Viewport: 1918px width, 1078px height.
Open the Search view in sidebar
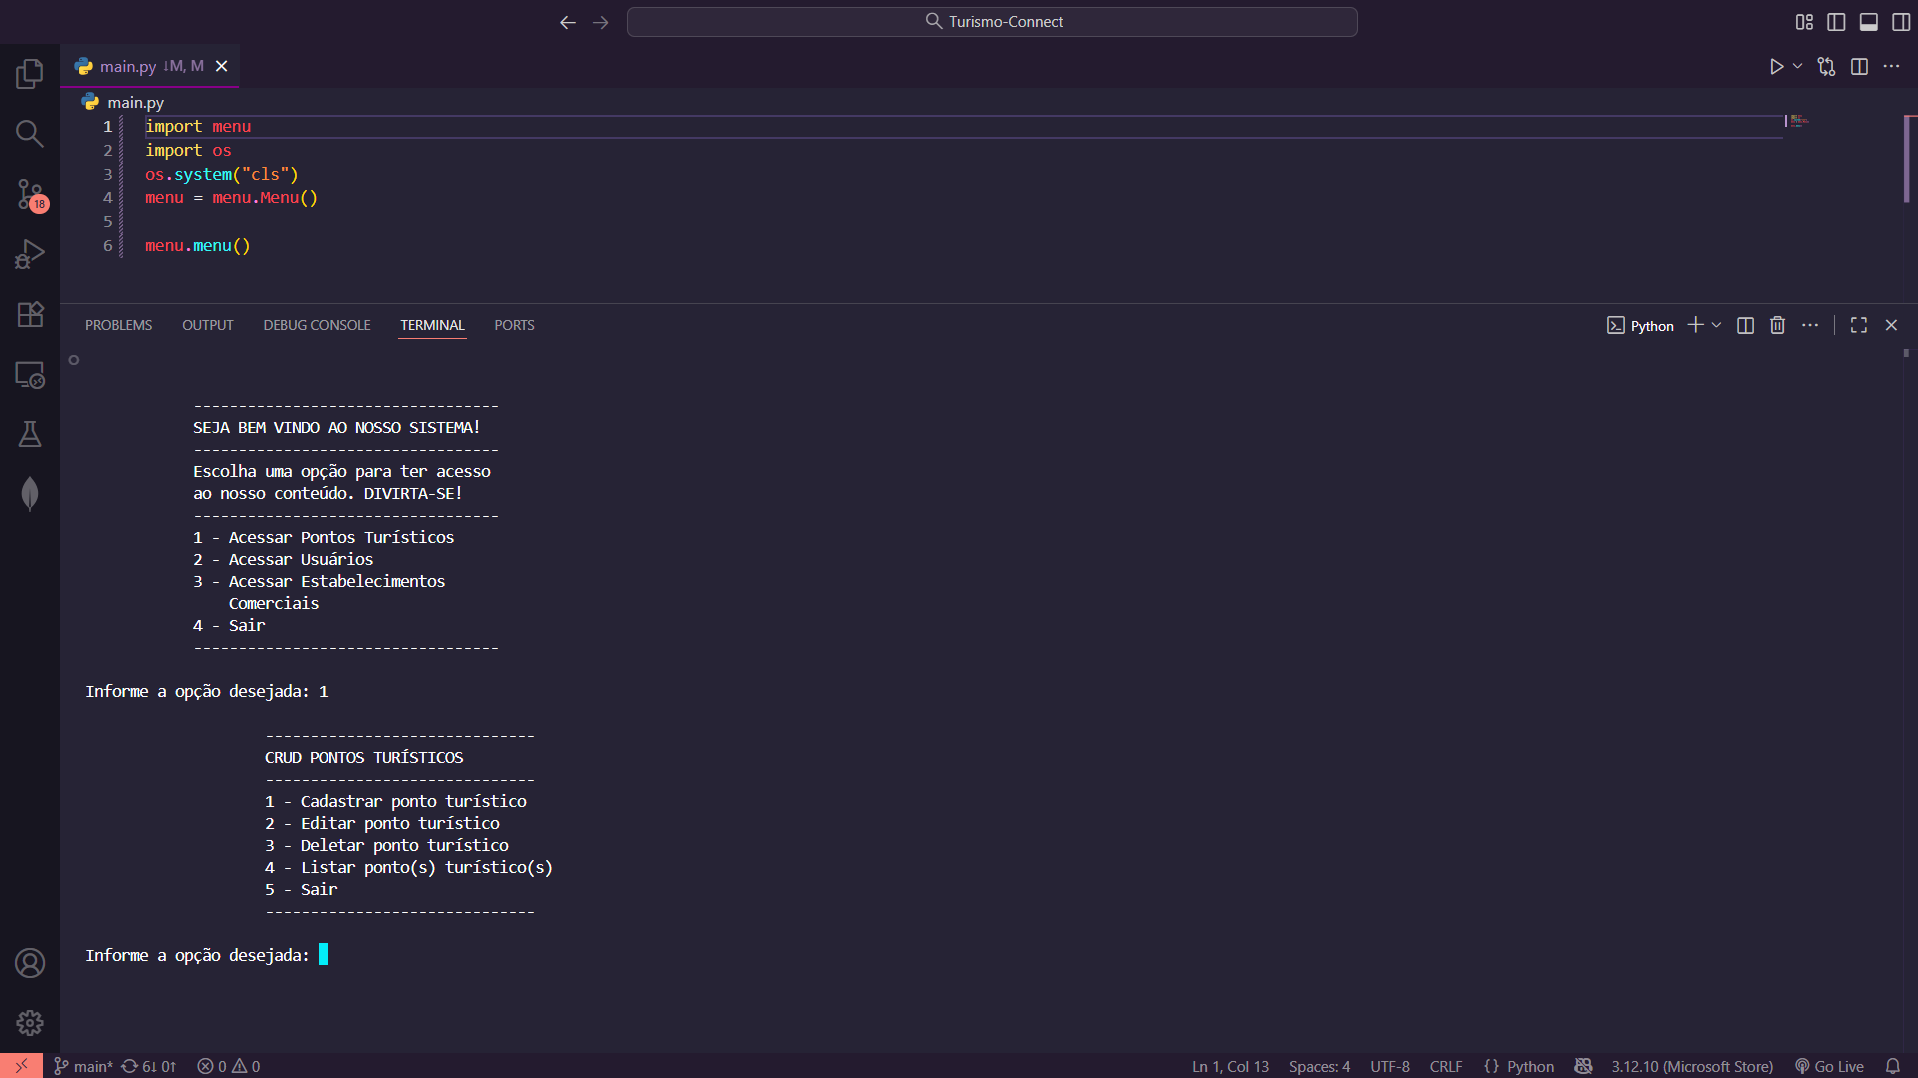click(x=30, y=133)
